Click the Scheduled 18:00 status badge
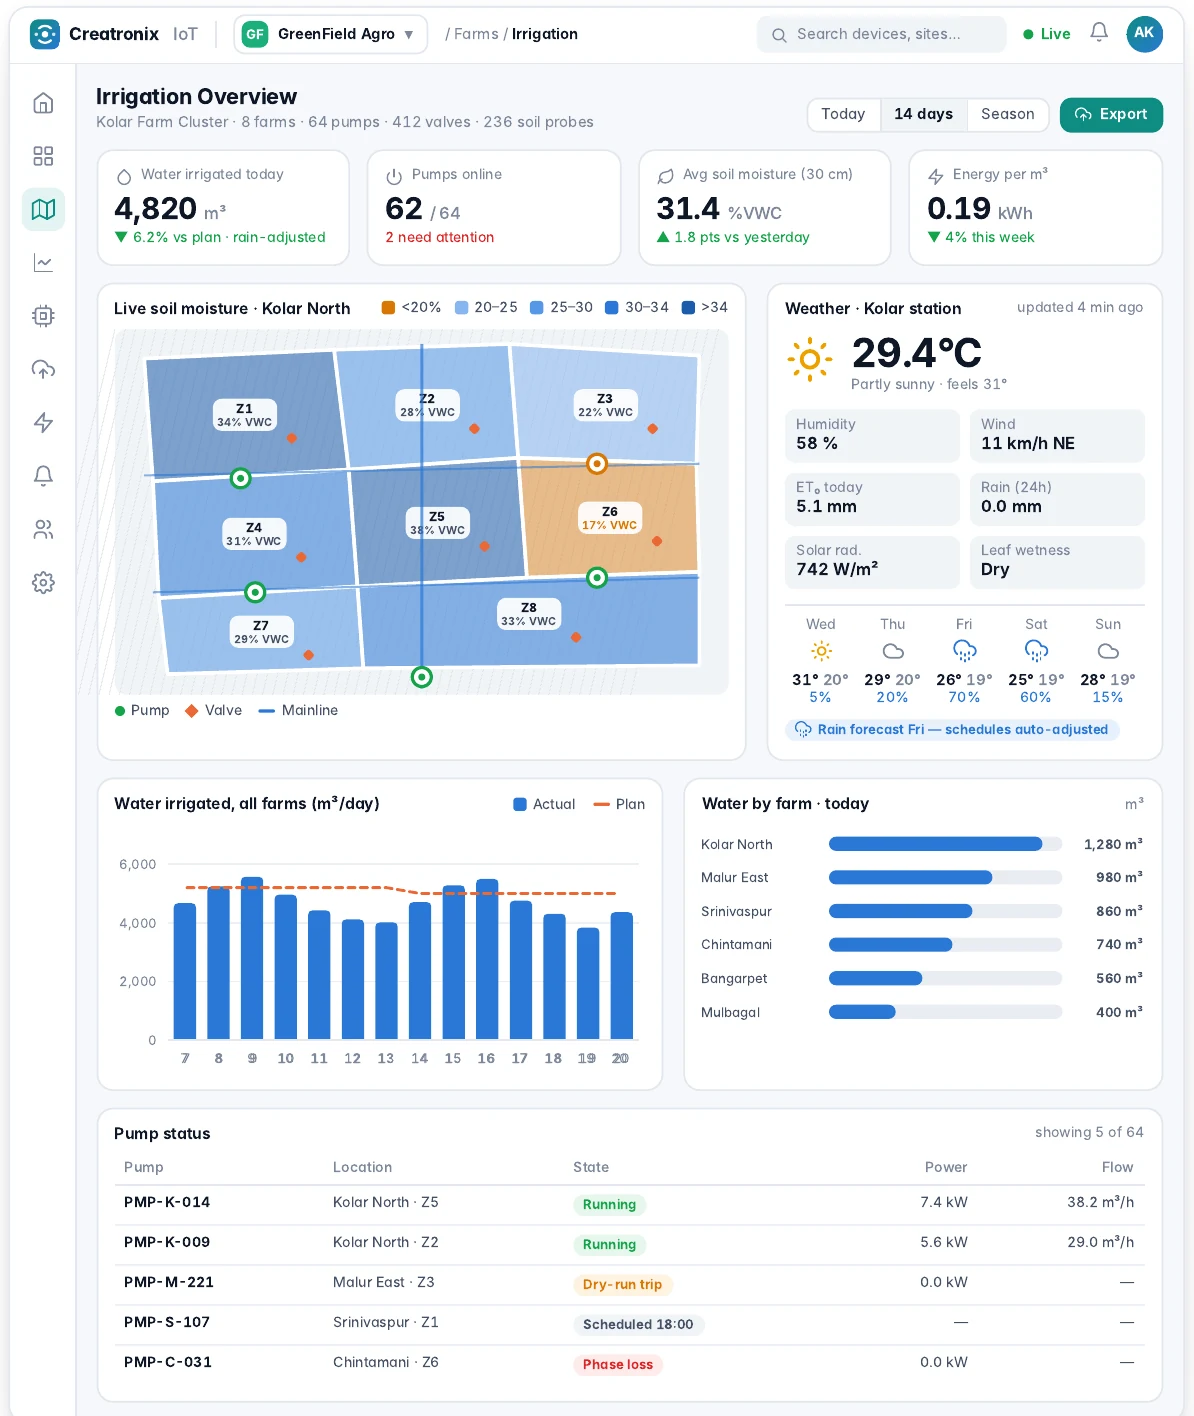The image size is (1194, 1416). tap(638, 1325)
